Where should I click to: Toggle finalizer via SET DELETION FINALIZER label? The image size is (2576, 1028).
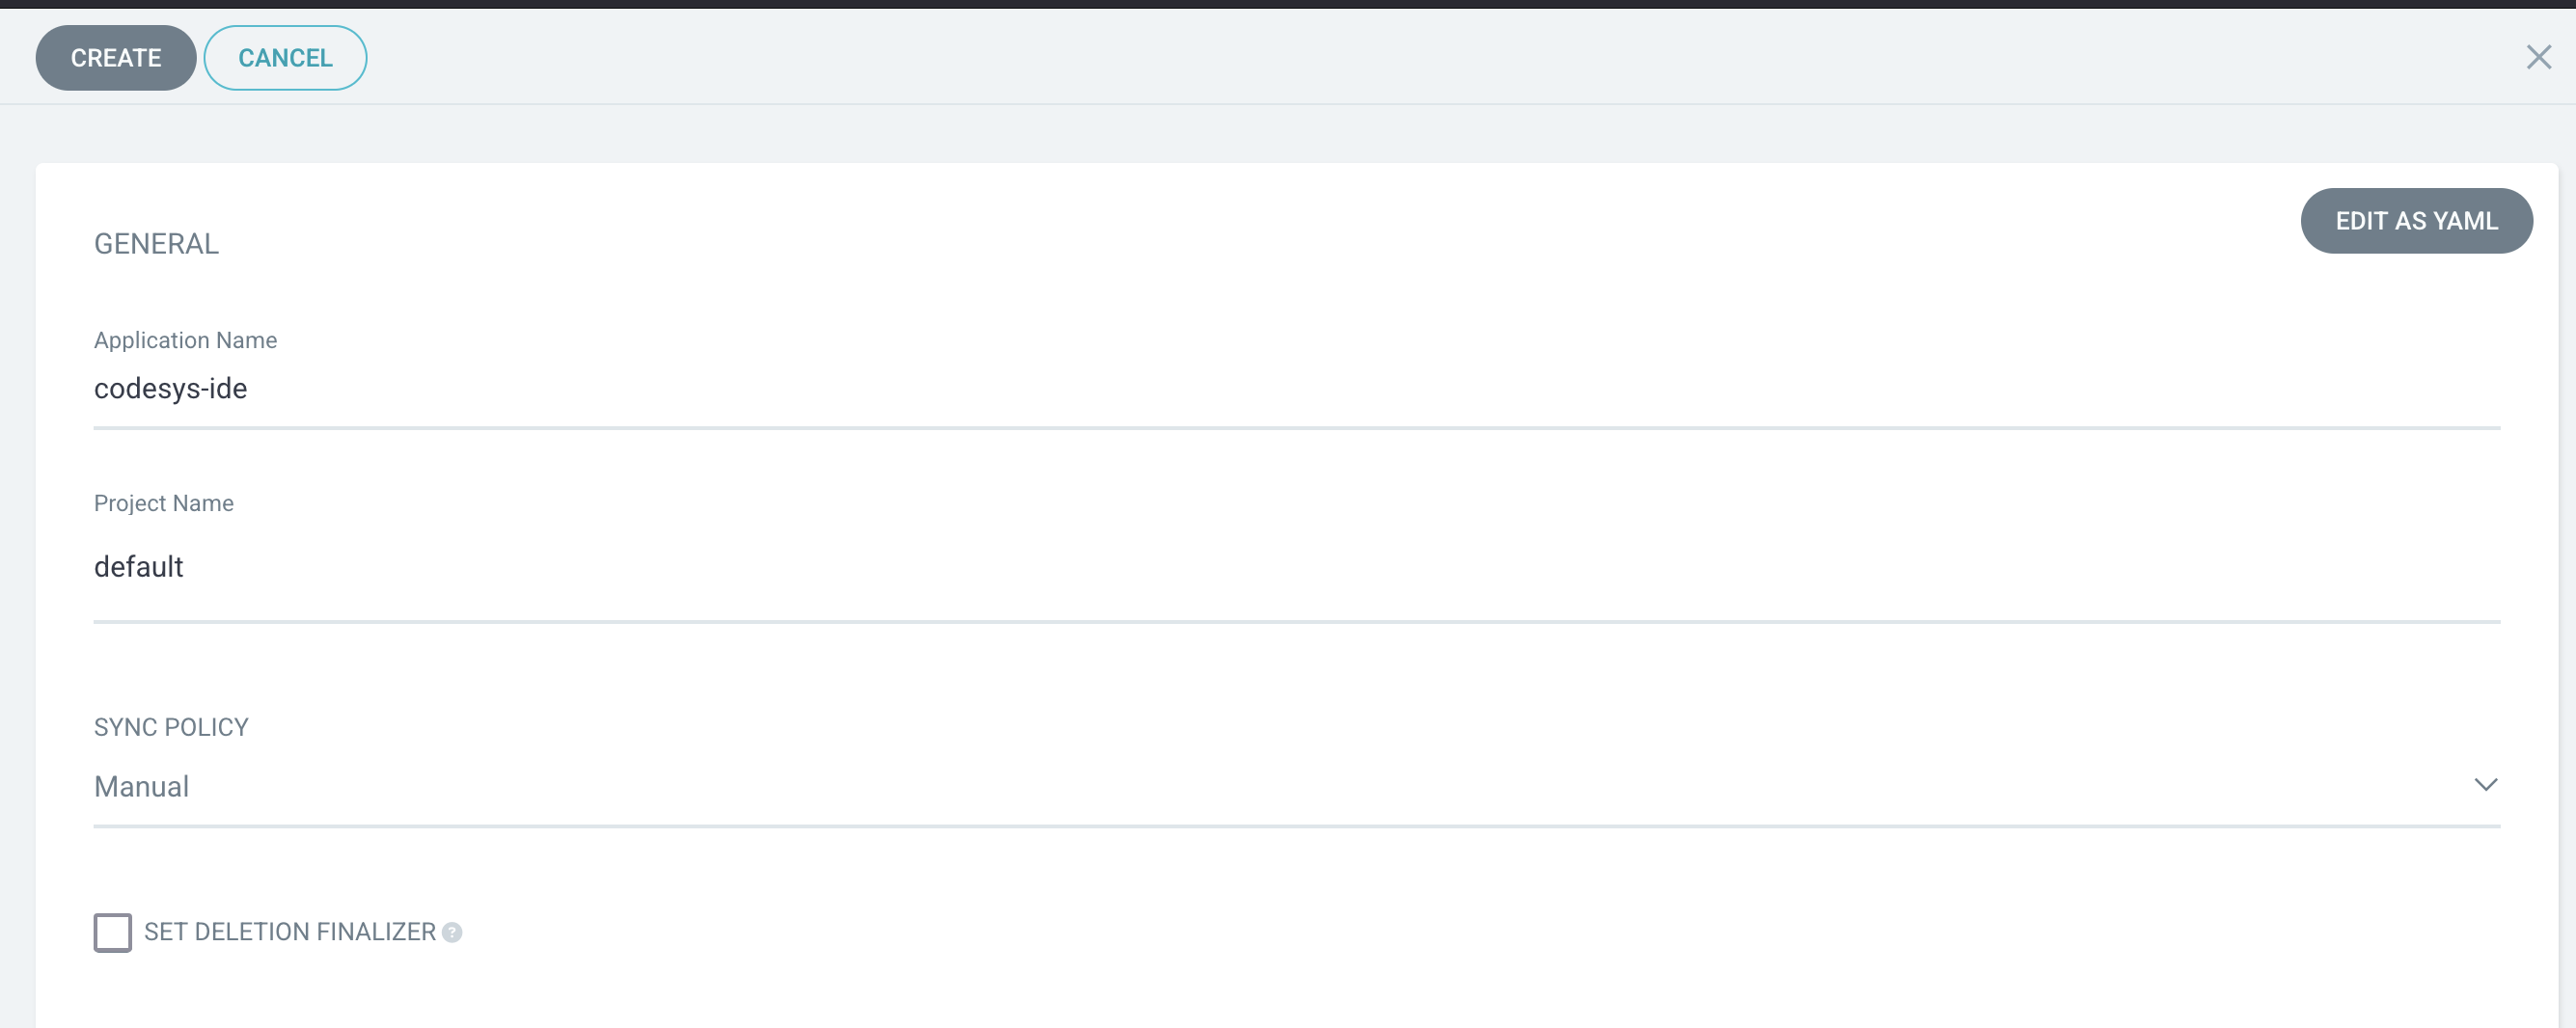290,932
